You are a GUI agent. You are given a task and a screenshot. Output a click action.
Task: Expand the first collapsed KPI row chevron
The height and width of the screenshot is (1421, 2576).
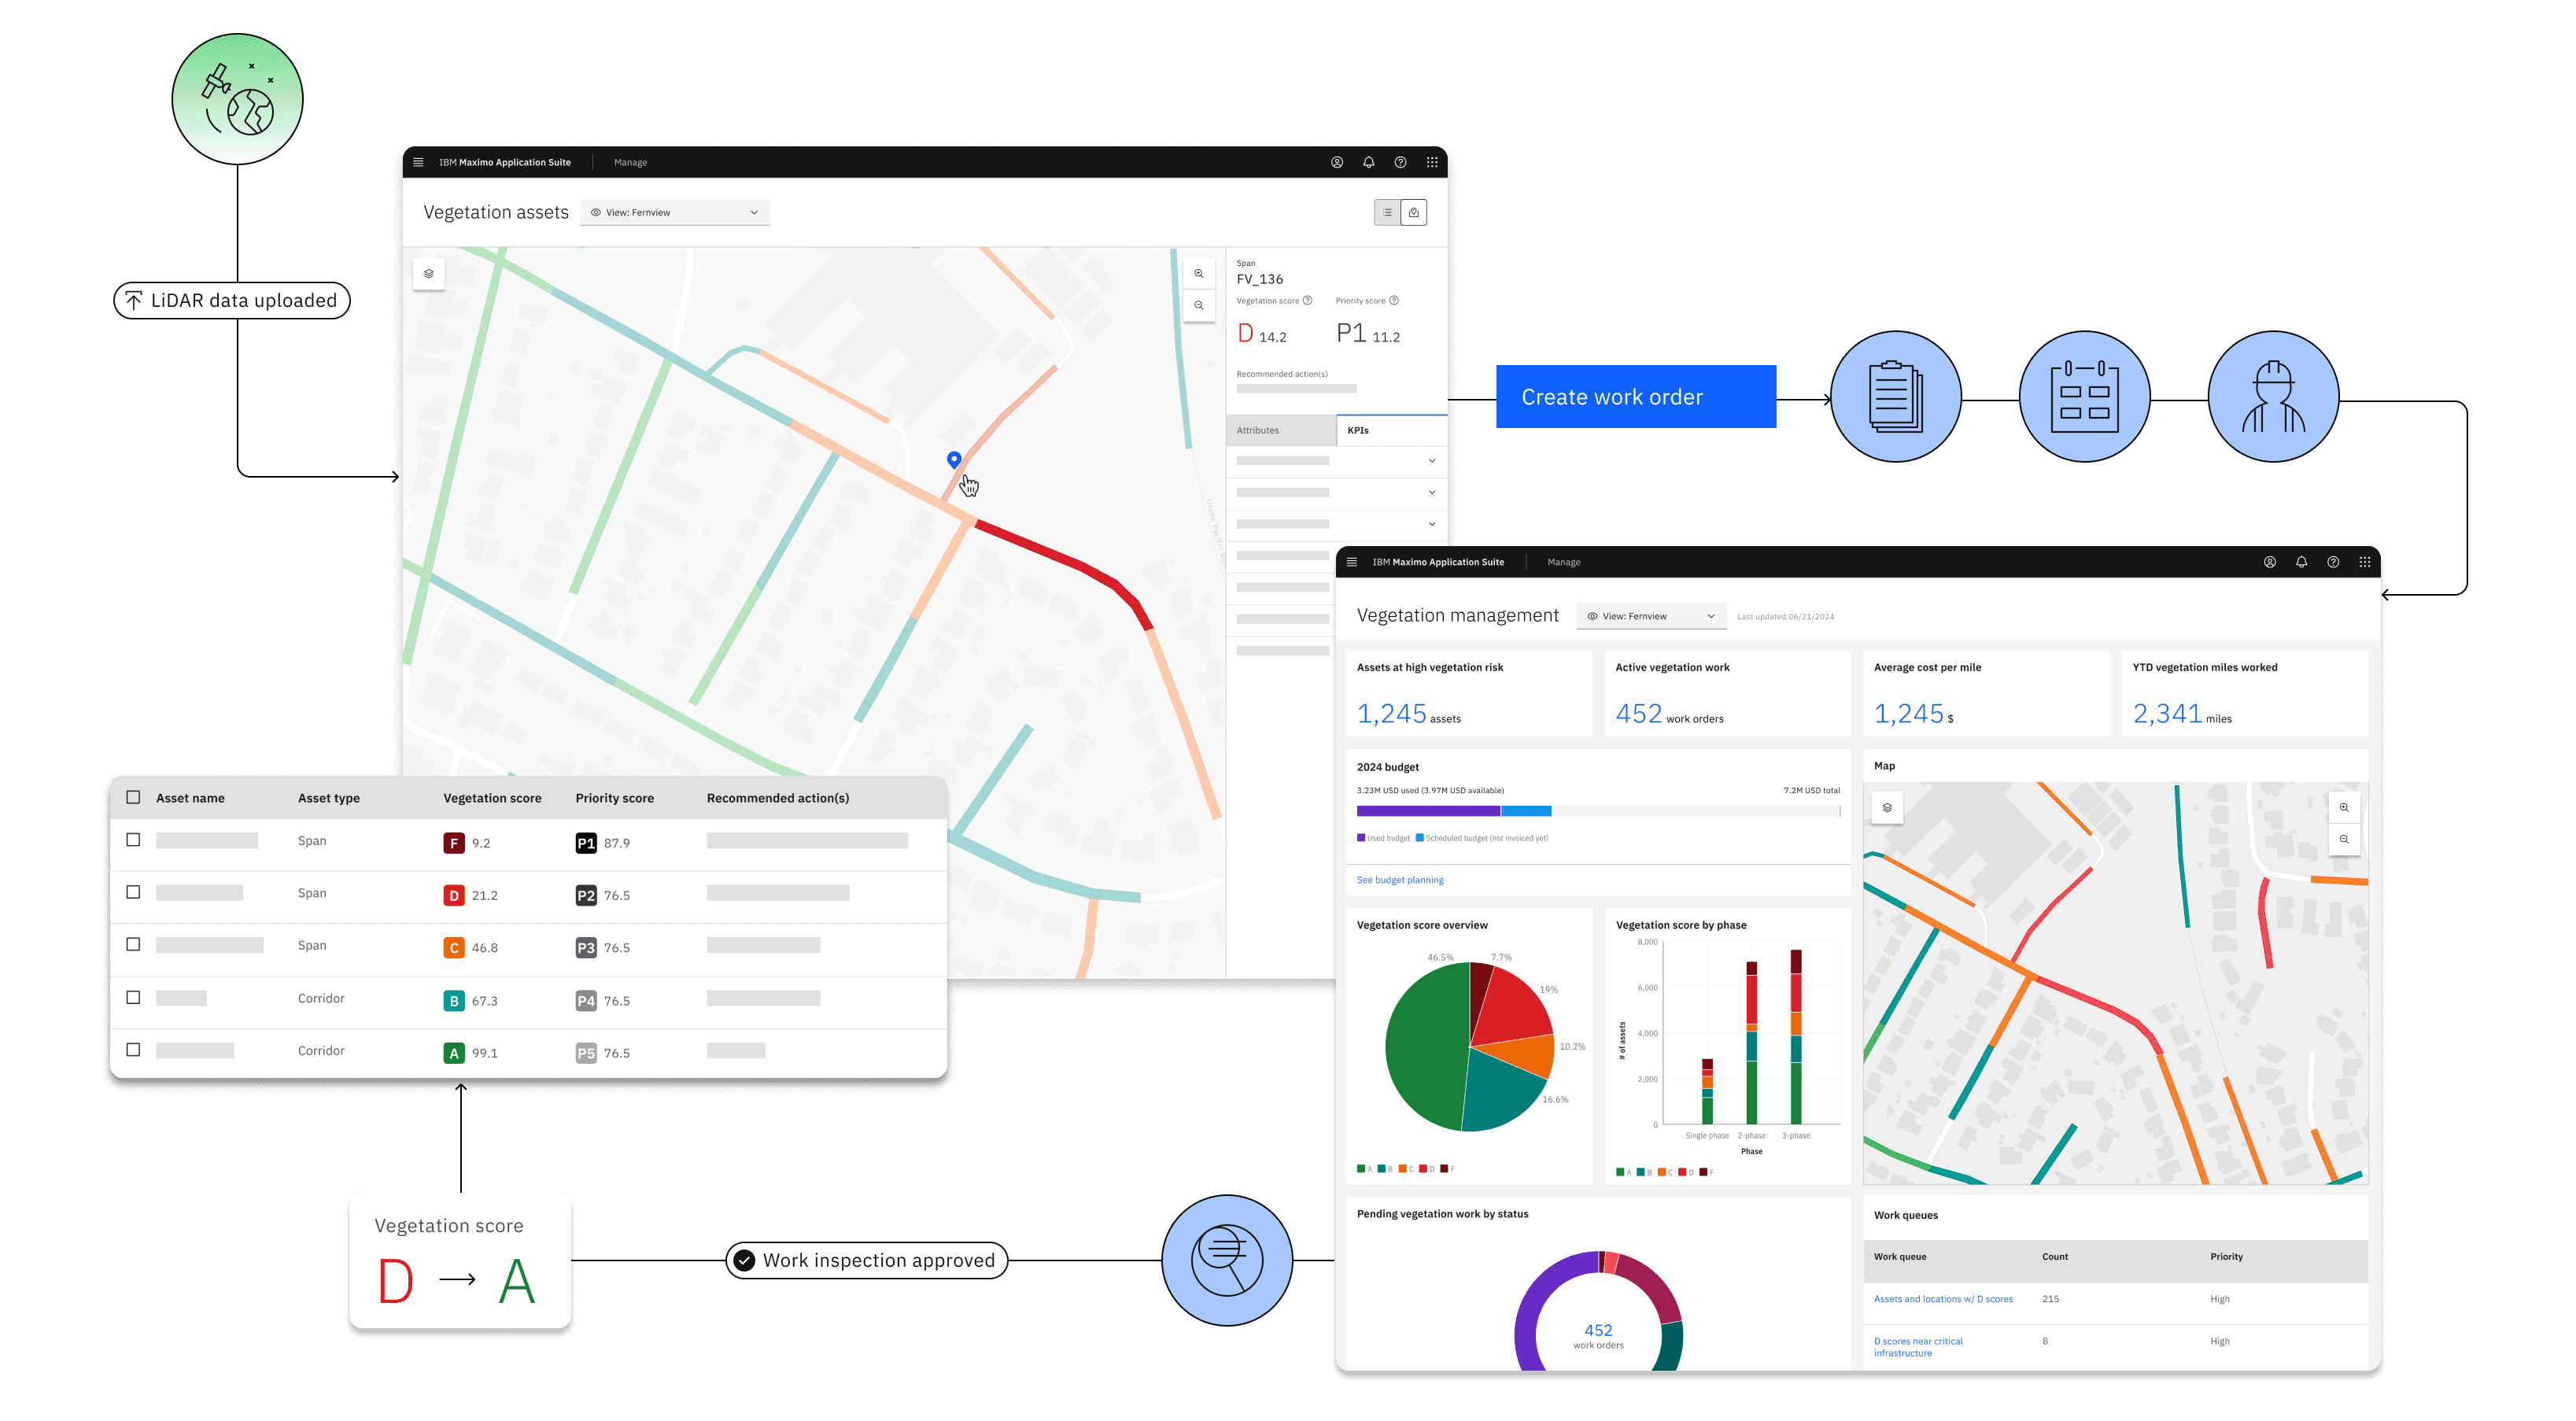coord(1431,461)
